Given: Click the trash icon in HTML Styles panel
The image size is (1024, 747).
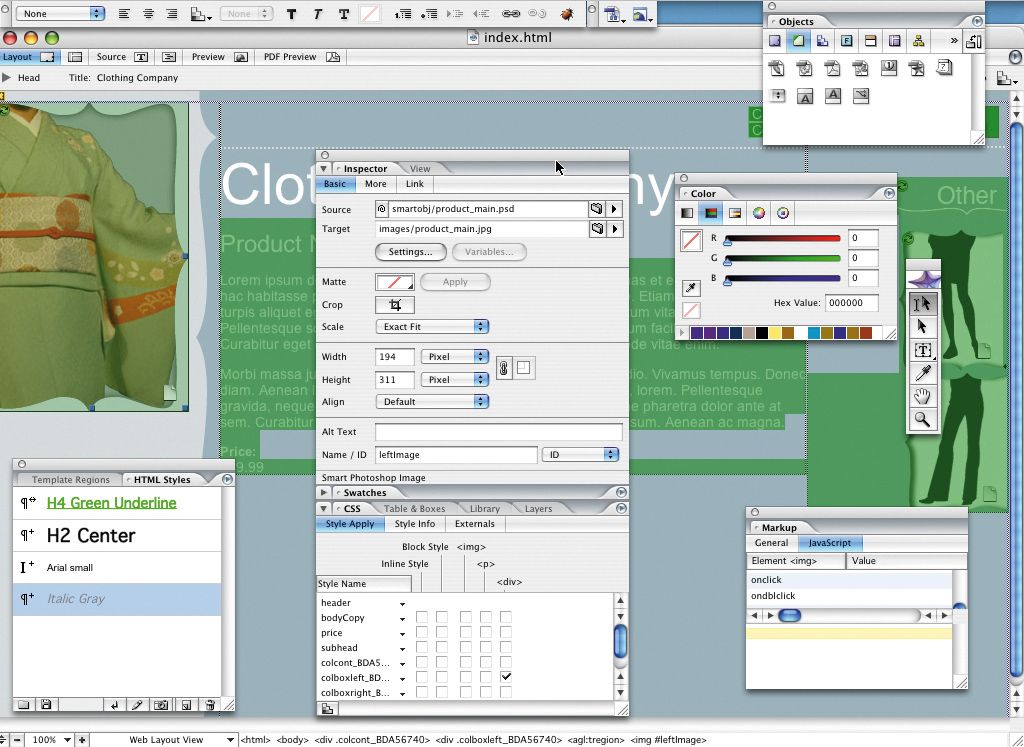Looking at the screenshot, I should (210, 705).
